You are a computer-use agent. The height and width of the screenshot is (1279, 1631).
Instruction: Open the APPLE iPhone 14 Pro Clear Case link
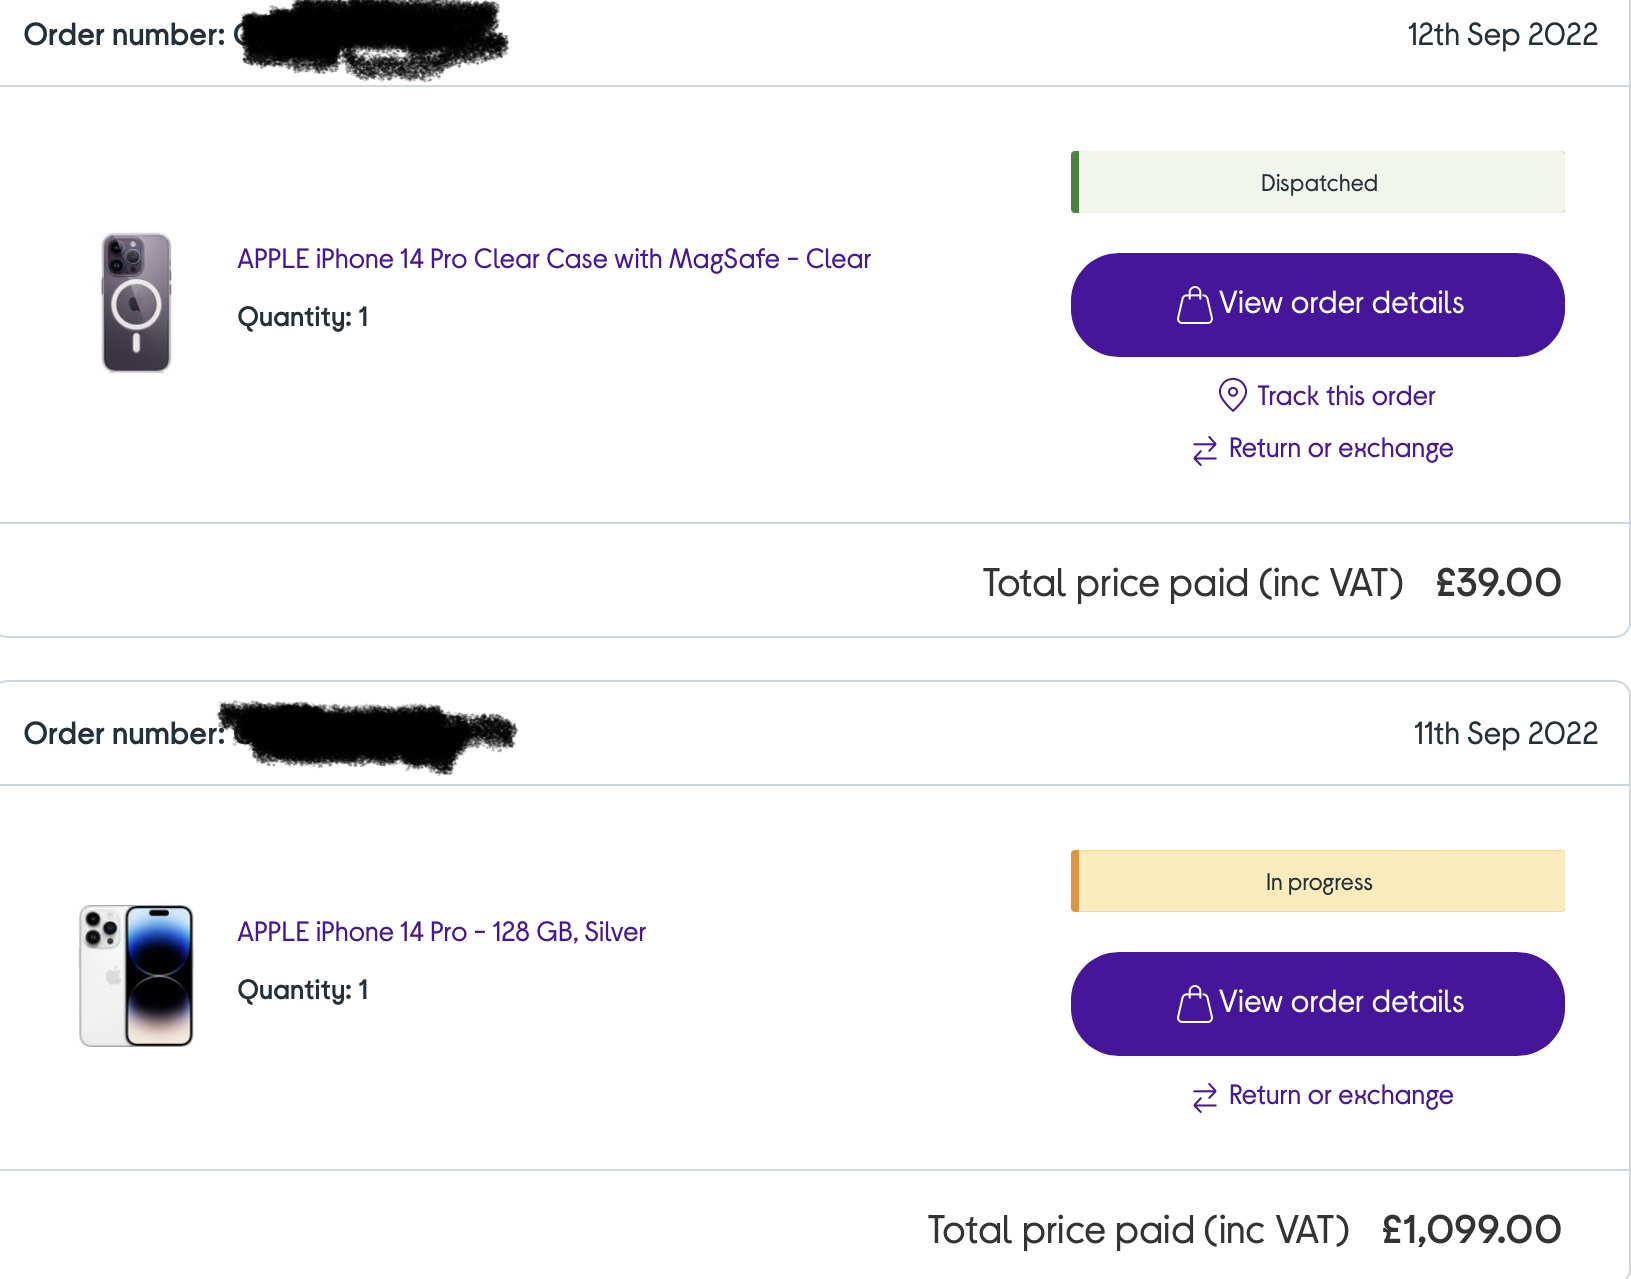[554, 259]
